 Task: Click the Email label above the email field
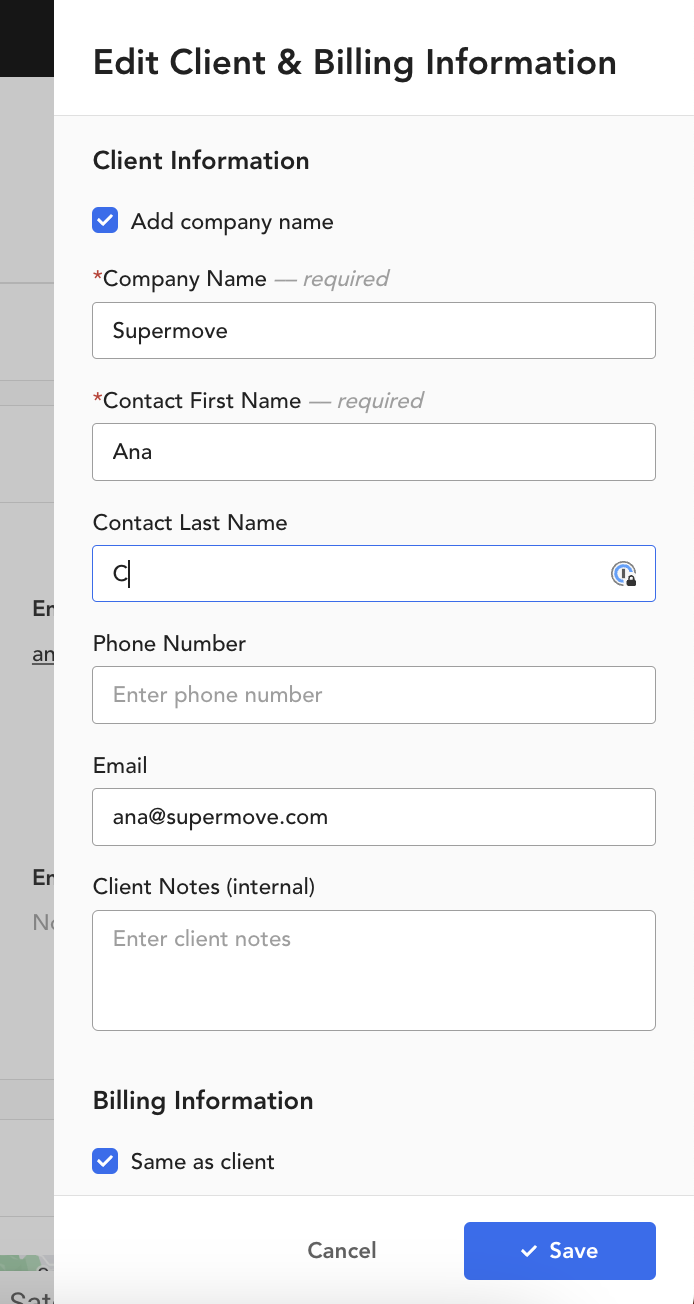pyautogui.click(x=120, y=766)
